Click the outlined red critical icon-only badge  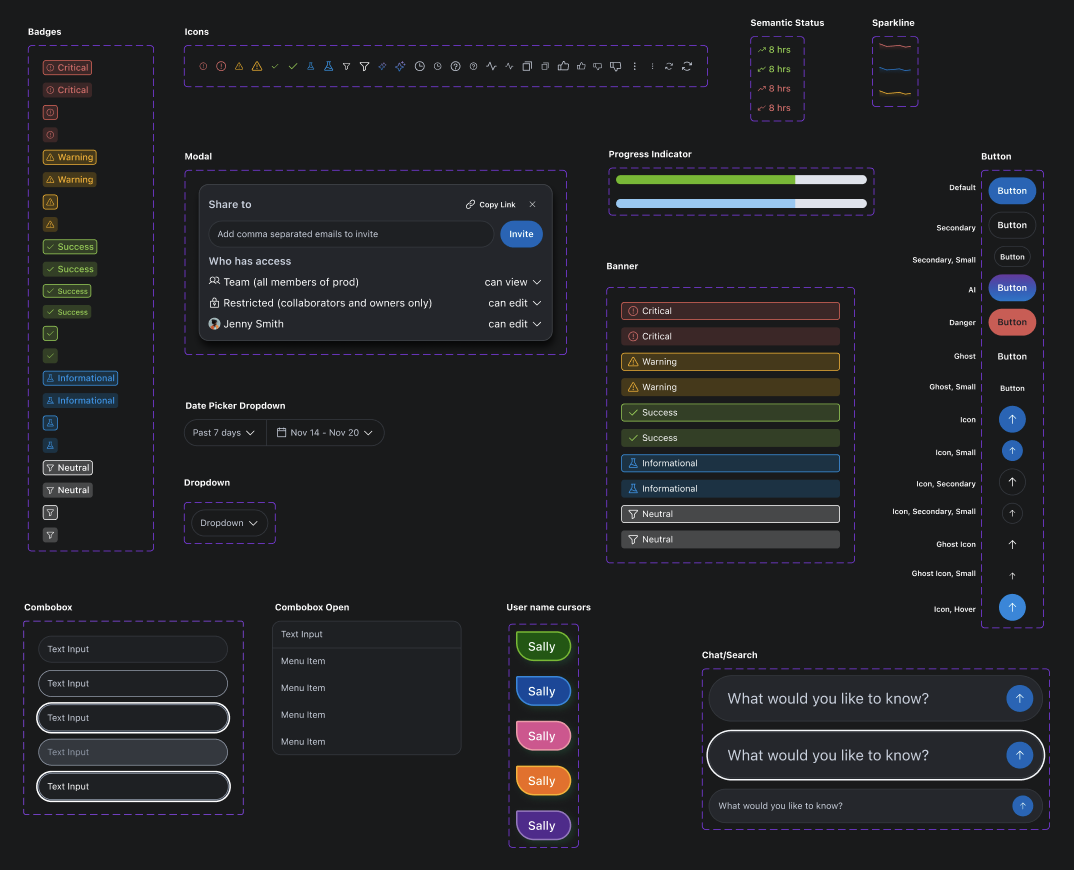point(50,112)
